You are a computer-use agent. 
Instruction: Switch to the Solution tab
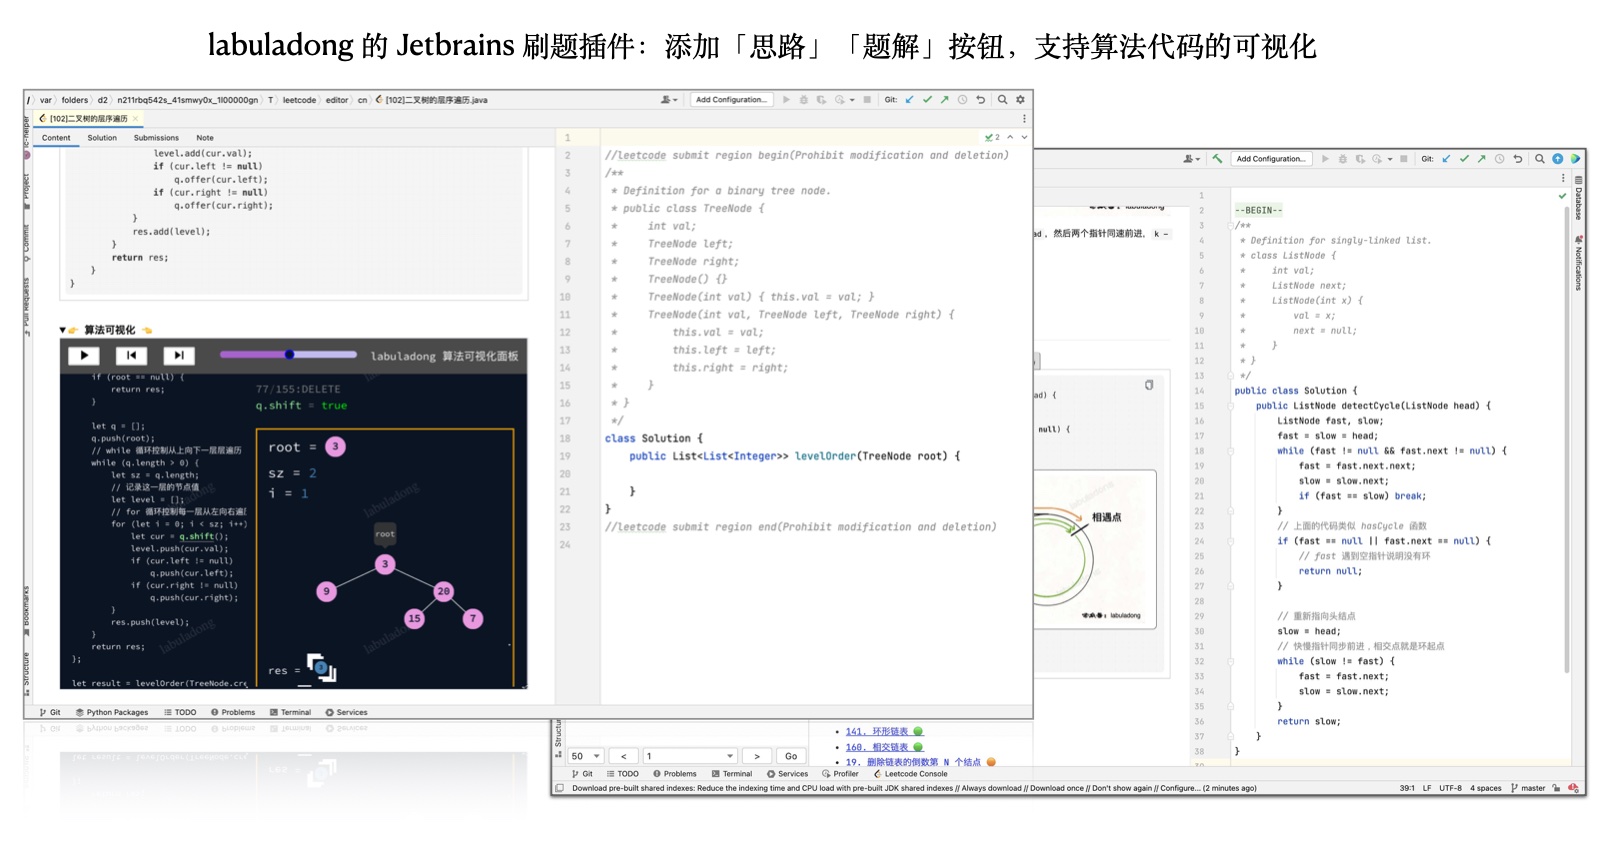(x=102, y=138)
